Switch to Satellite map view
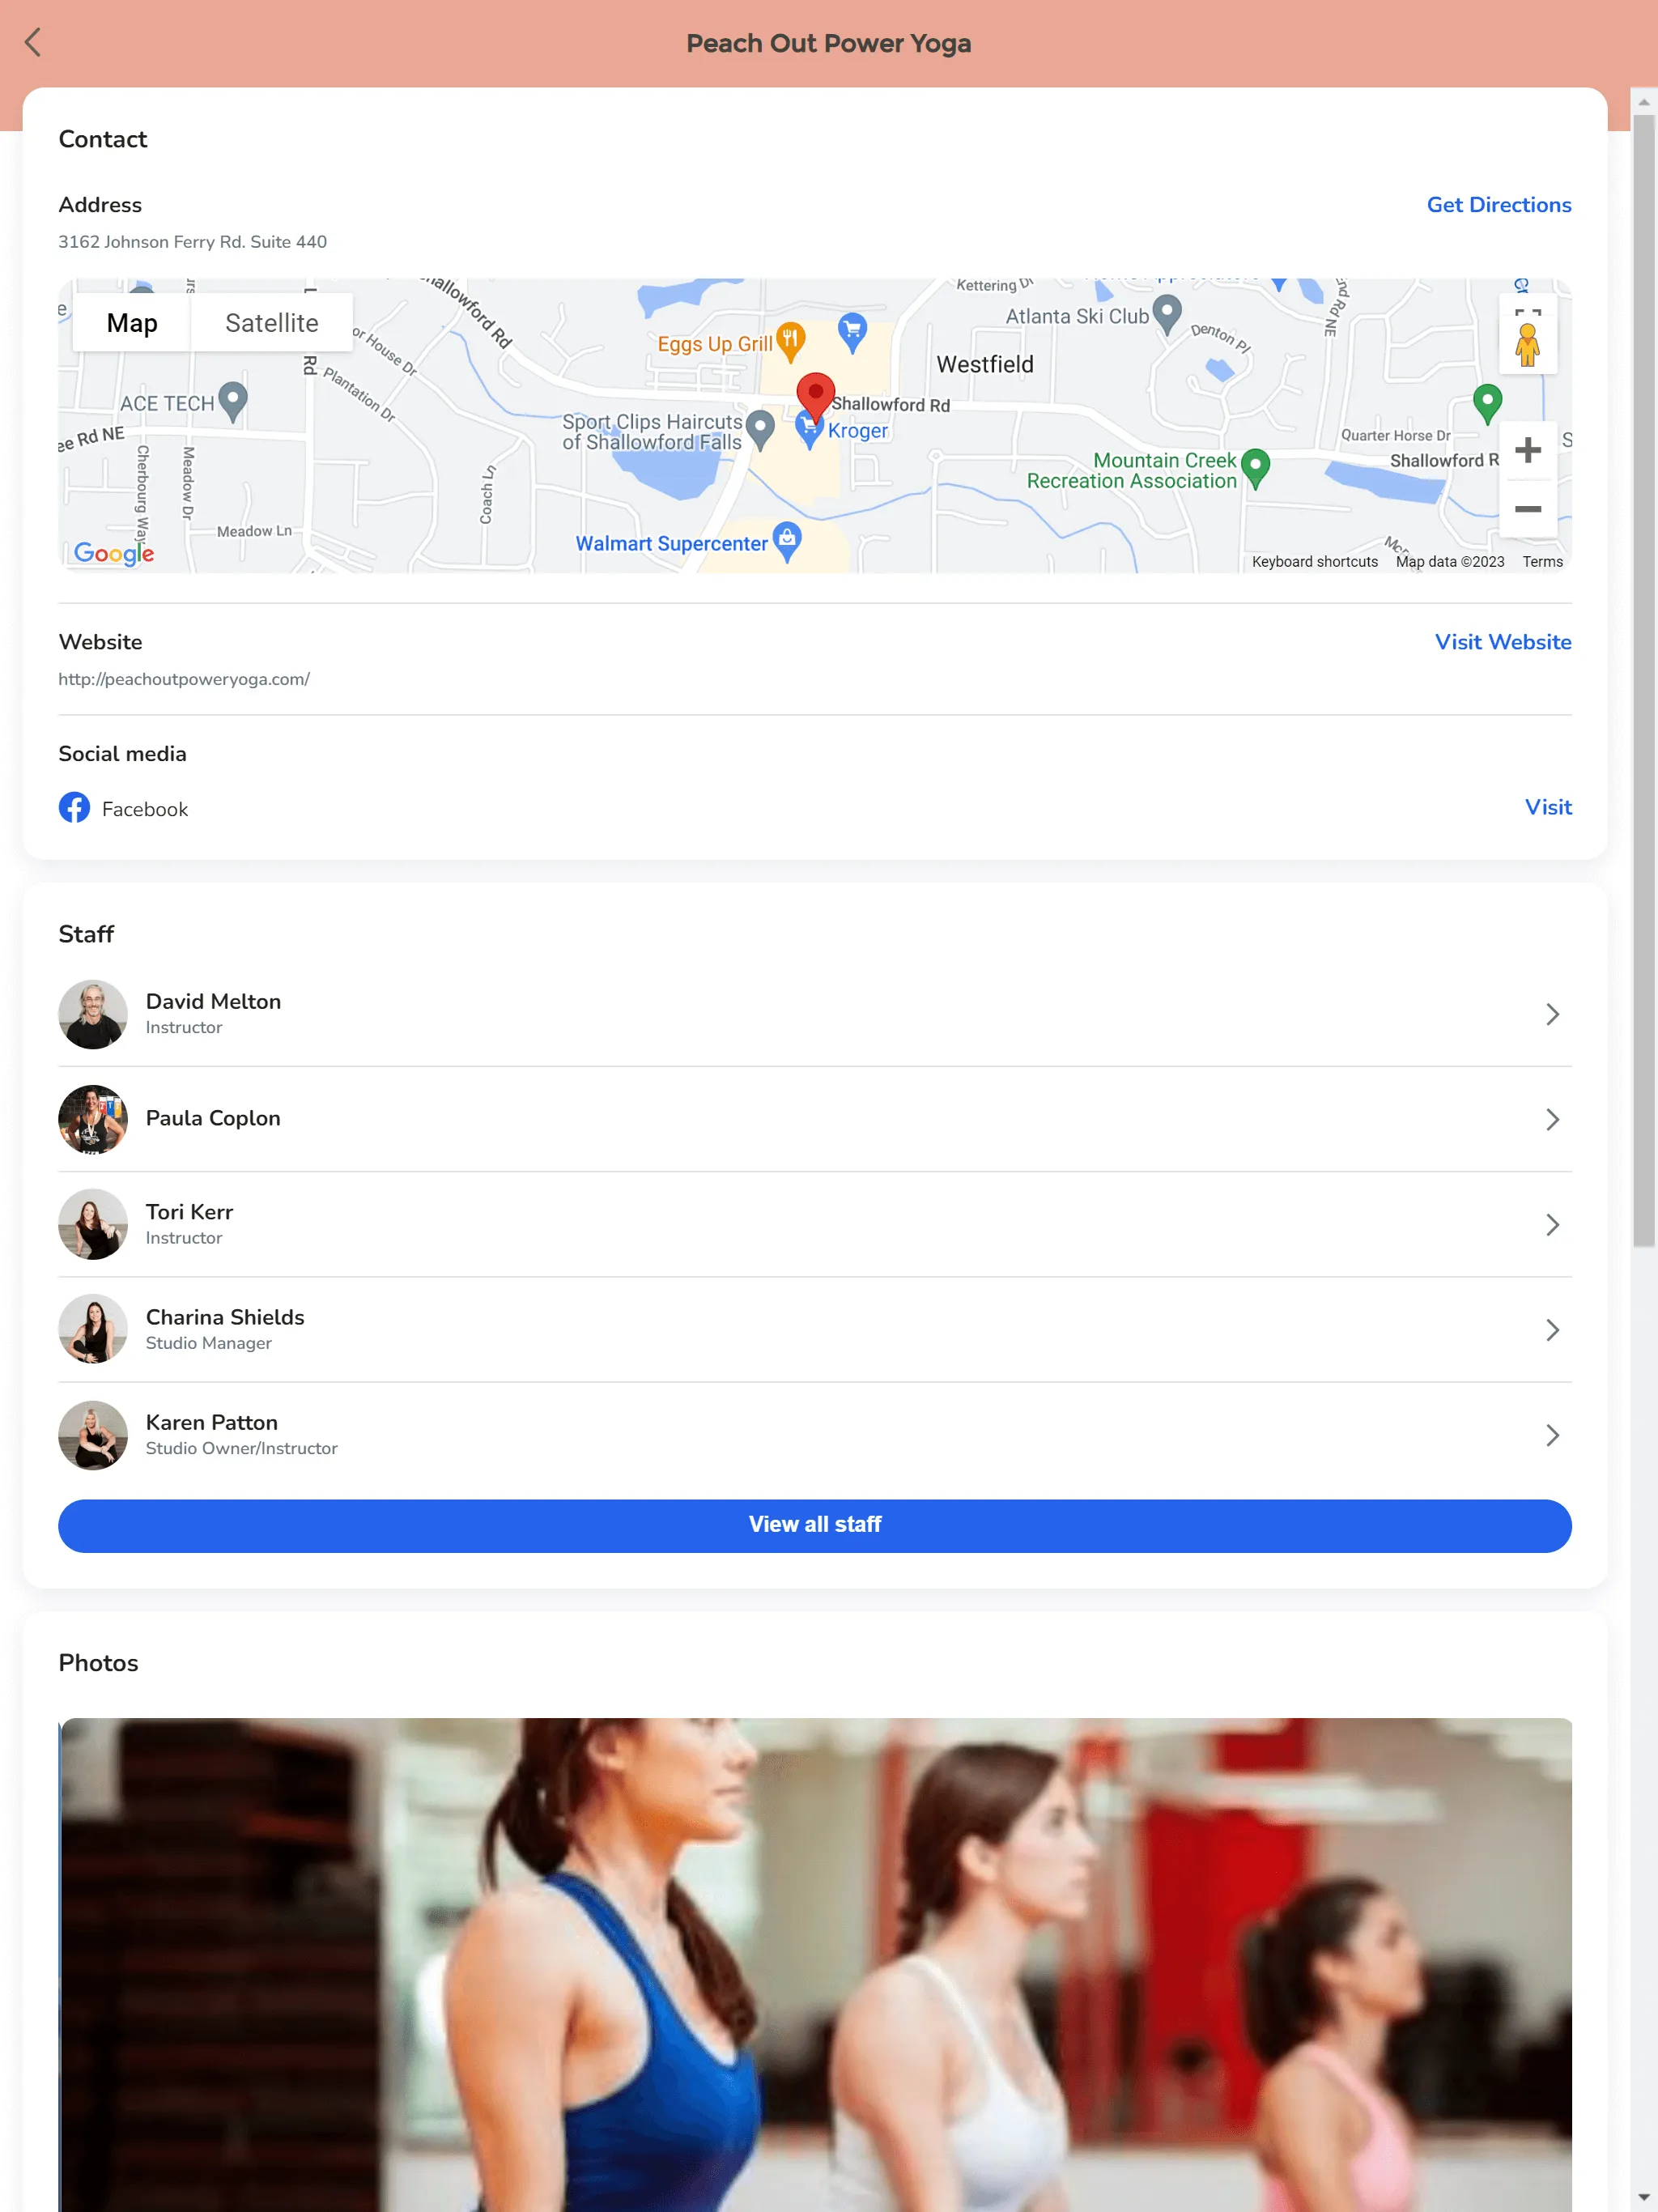Viewport: 1658px width, 2212px height. tap(274, 322)
